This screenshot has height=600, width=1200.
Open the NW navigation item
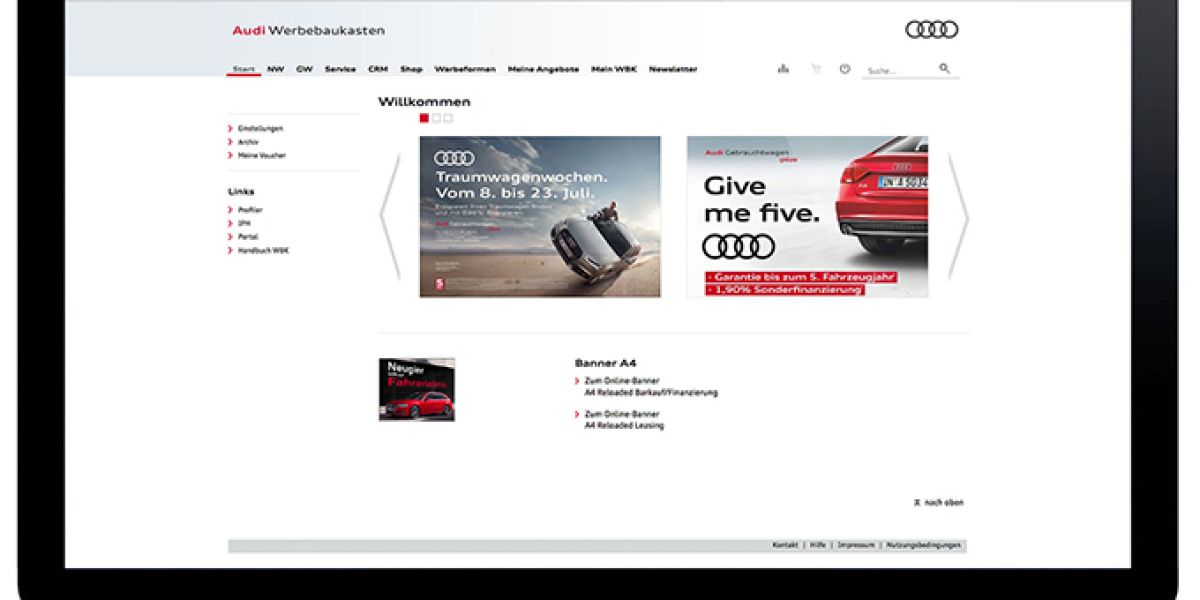click(x=275, y=70)
